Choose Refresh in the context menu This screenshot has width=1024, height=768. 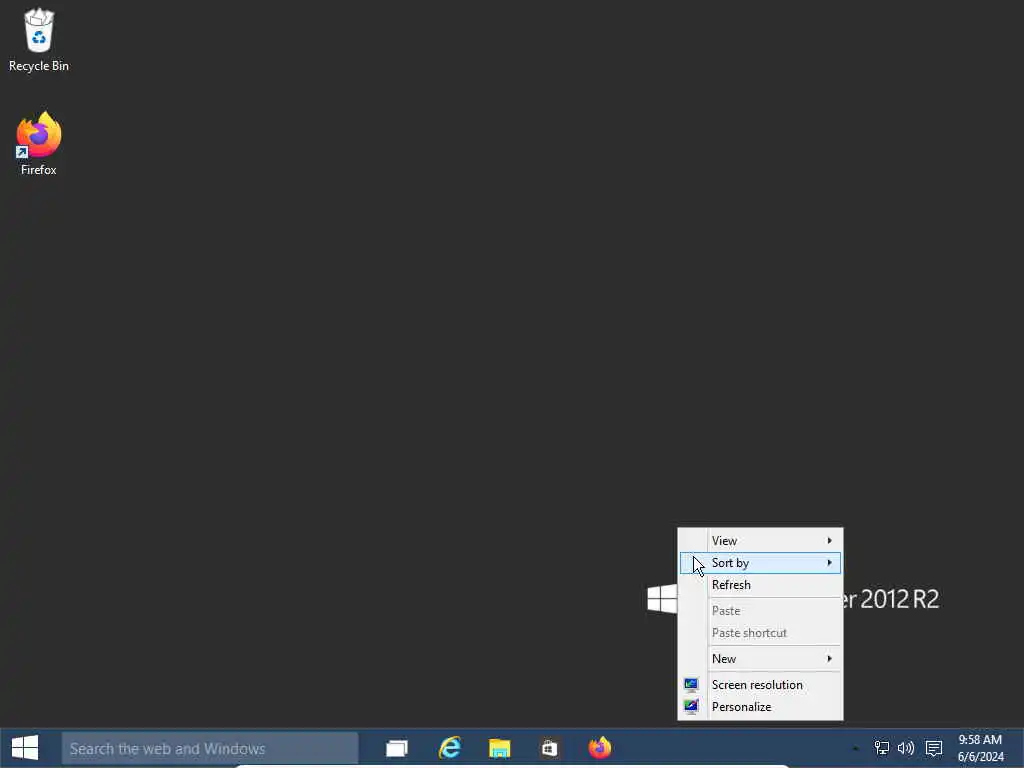click(760, 585)
